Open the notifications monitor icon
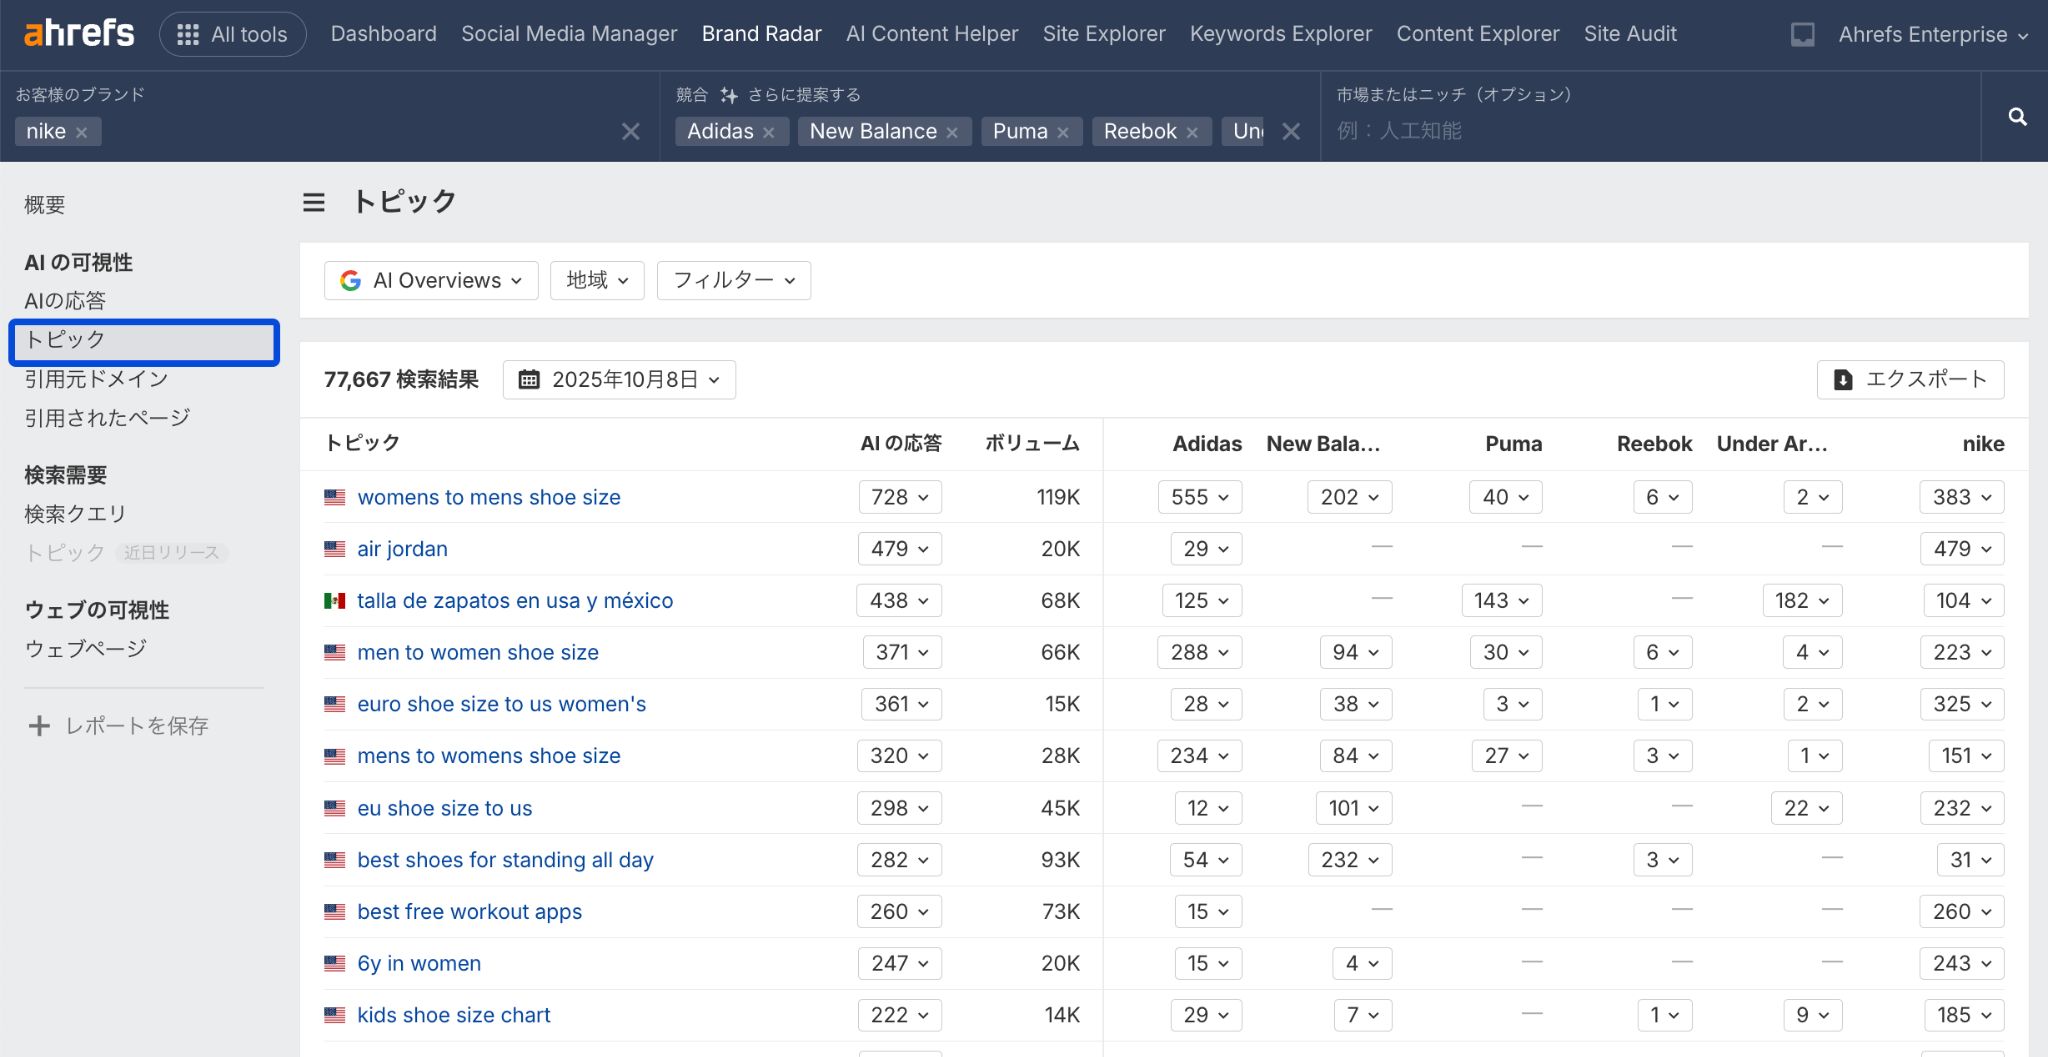The image size is (2048, 1057). pyautogui.click(x=1802, y=35)
